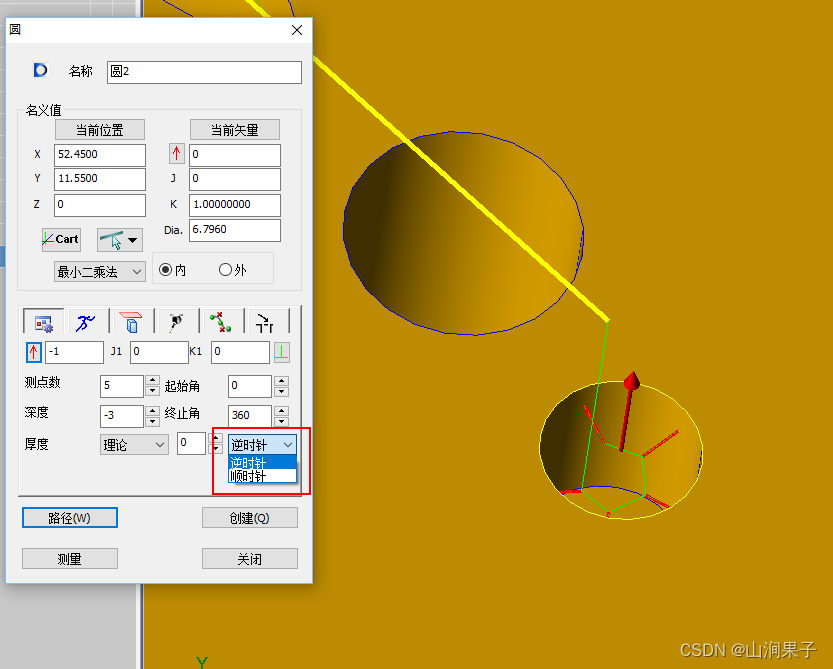
Task: Increase 测点数 using the up stepper arrow
Action: pos(152,380)
